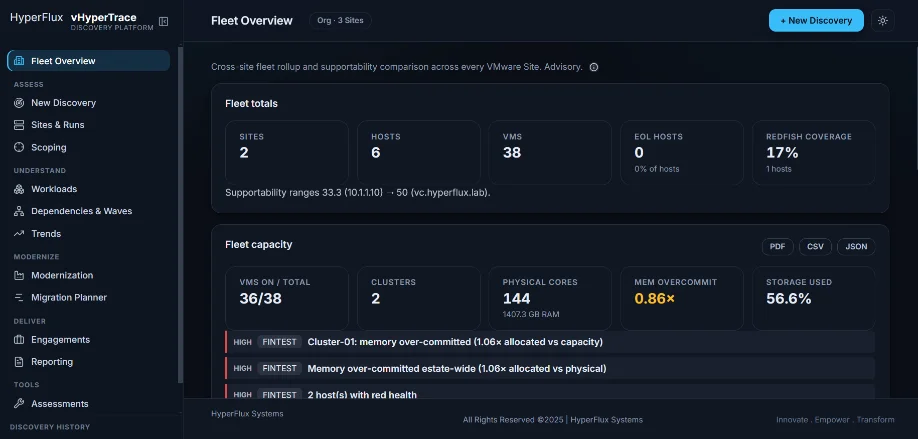Click Memory over-committed estate-wide alert
Viewport: 918px width, 439px height.
(550, 369)
